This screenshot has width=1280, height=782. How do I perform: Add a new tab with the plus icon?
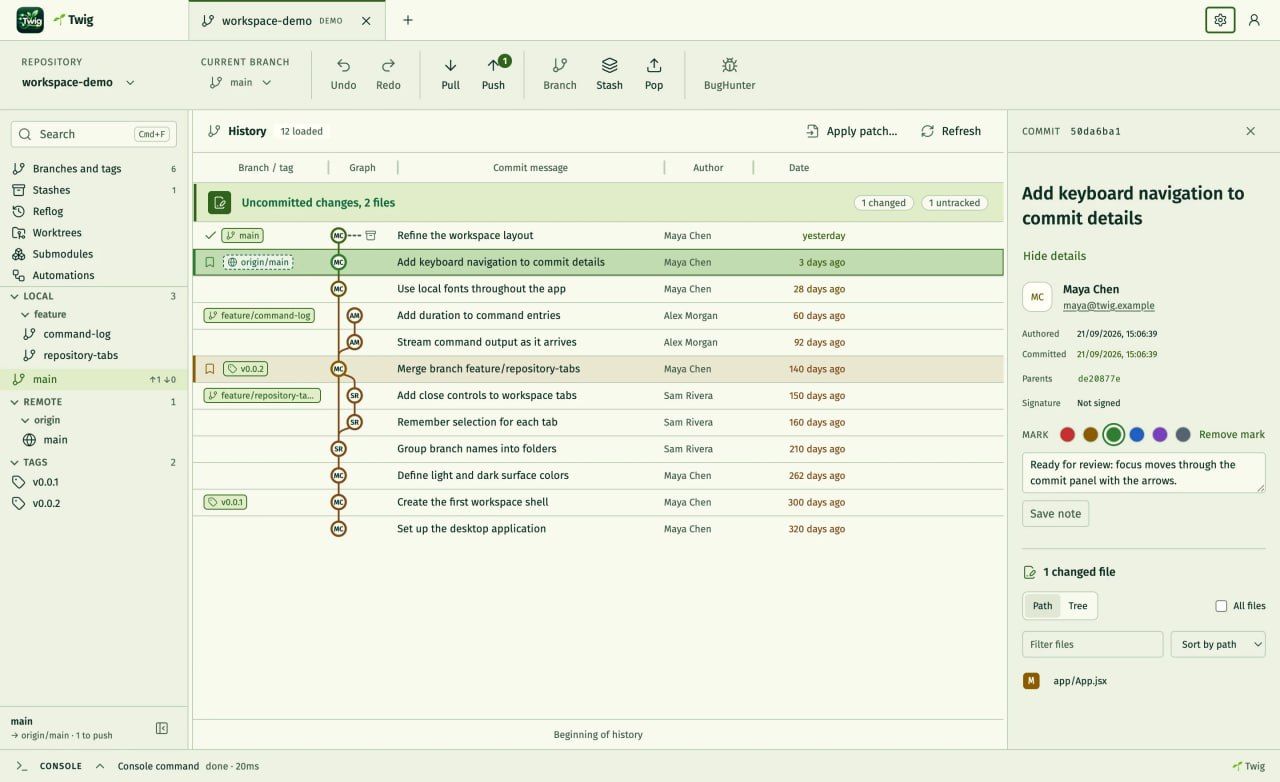tap(407, 20)
